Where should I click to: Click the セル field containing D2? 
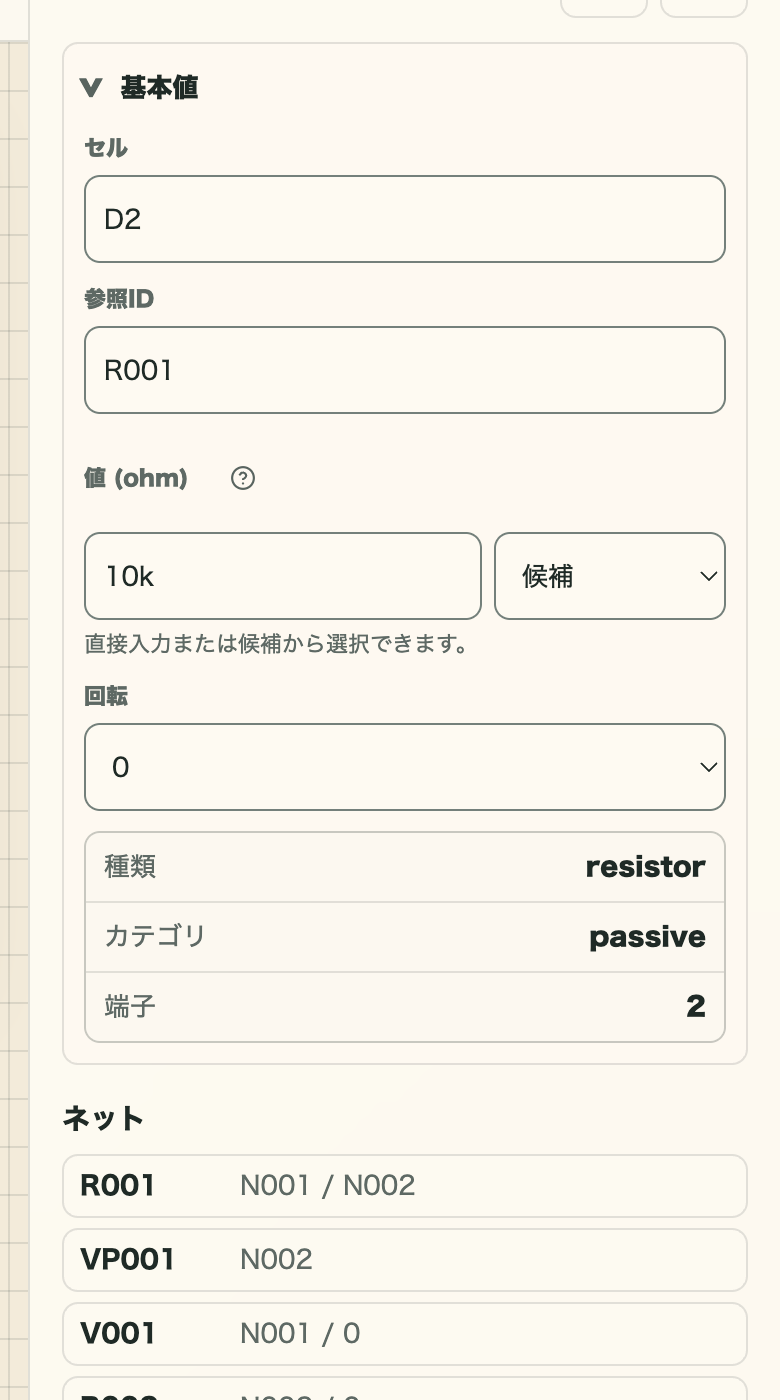(405, 219)
